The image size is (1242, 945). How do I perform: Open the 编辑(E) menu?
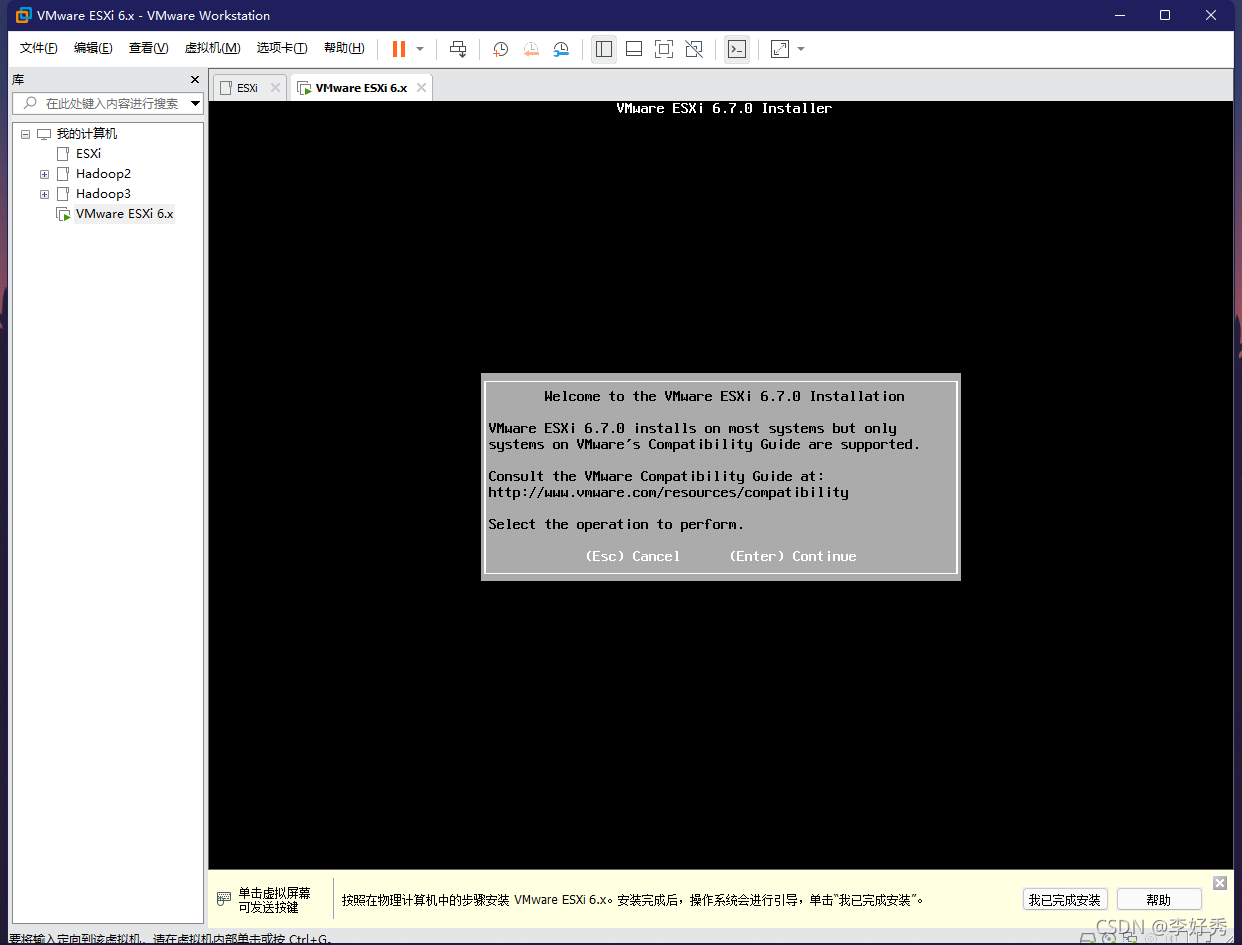click(x=93, y=48)
